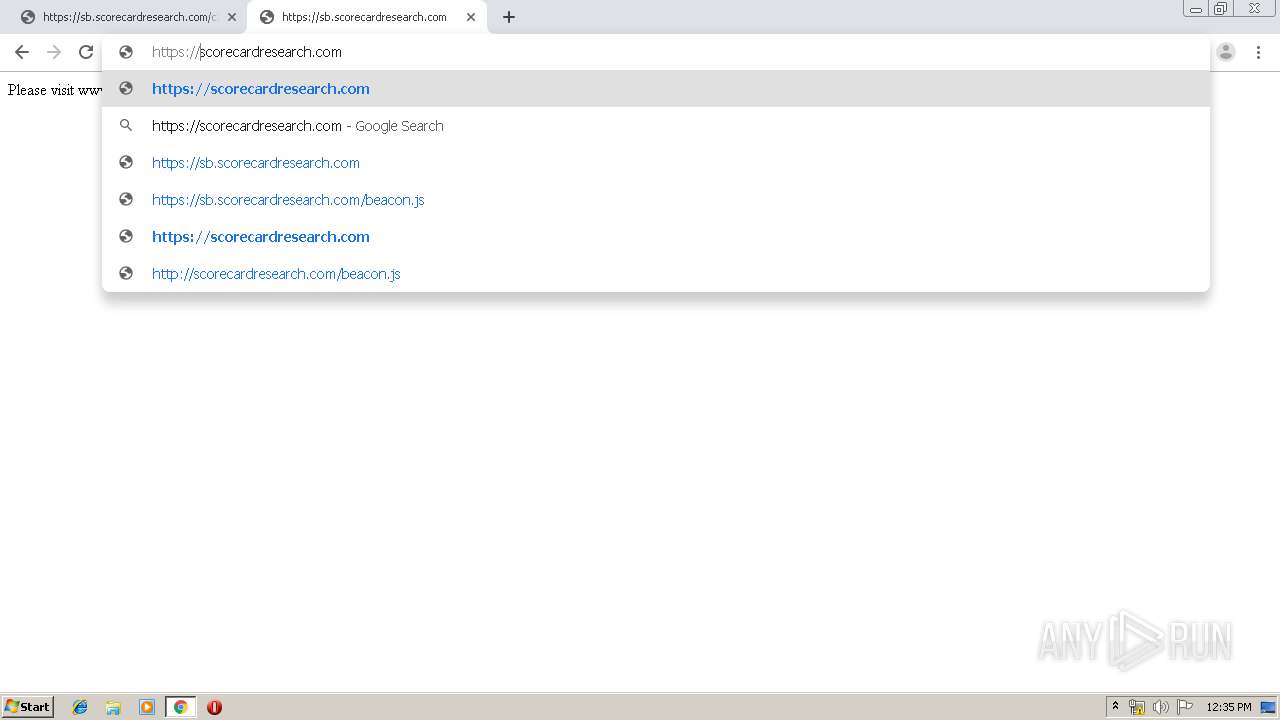Choose the highlighted https://scorecardresearch.com suggestion

click(x=656, y=89)
